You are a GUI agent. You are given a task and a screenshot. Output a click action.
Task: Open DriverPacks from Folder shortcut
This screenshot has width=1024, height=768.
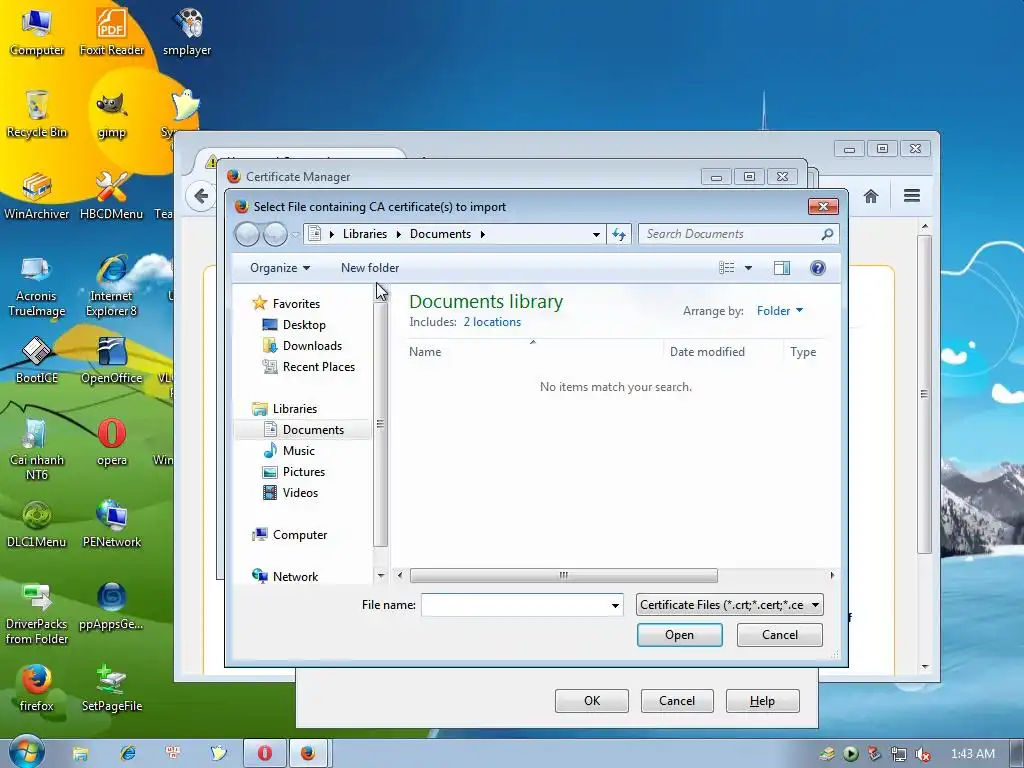click(x=37, y=613)
